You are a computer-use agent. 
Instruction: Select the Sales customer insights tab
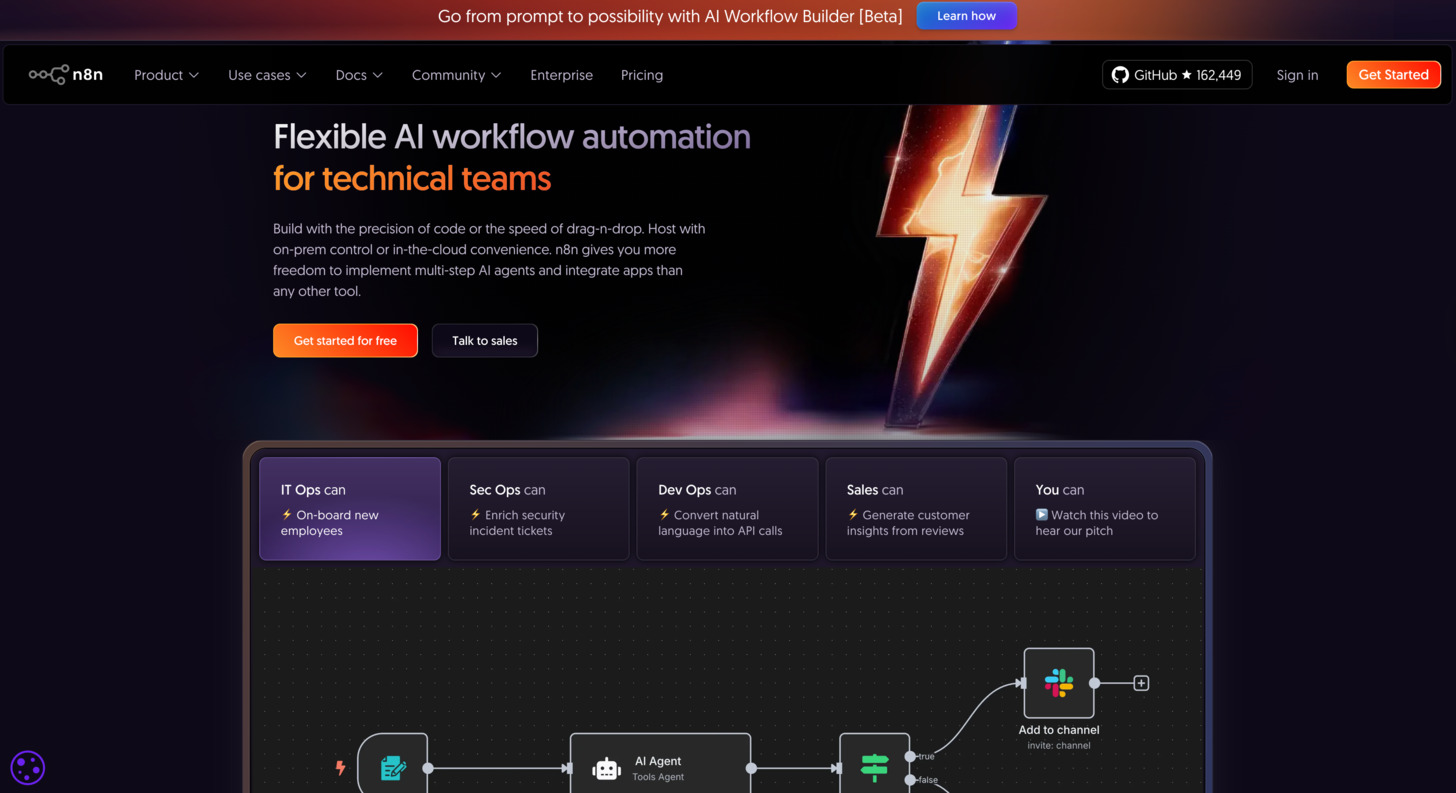(x=915, y=509)
